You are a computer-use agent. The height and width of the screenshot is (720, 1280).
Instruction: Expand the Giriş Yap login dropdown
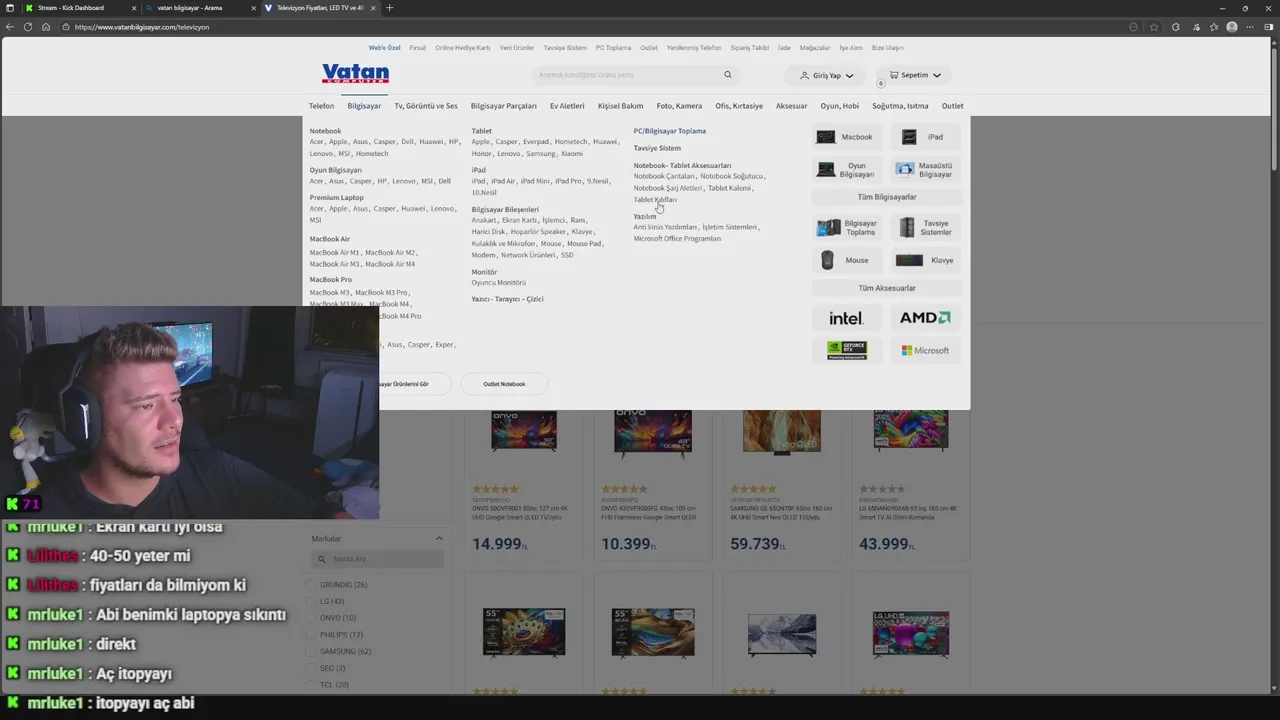point(826,75)
